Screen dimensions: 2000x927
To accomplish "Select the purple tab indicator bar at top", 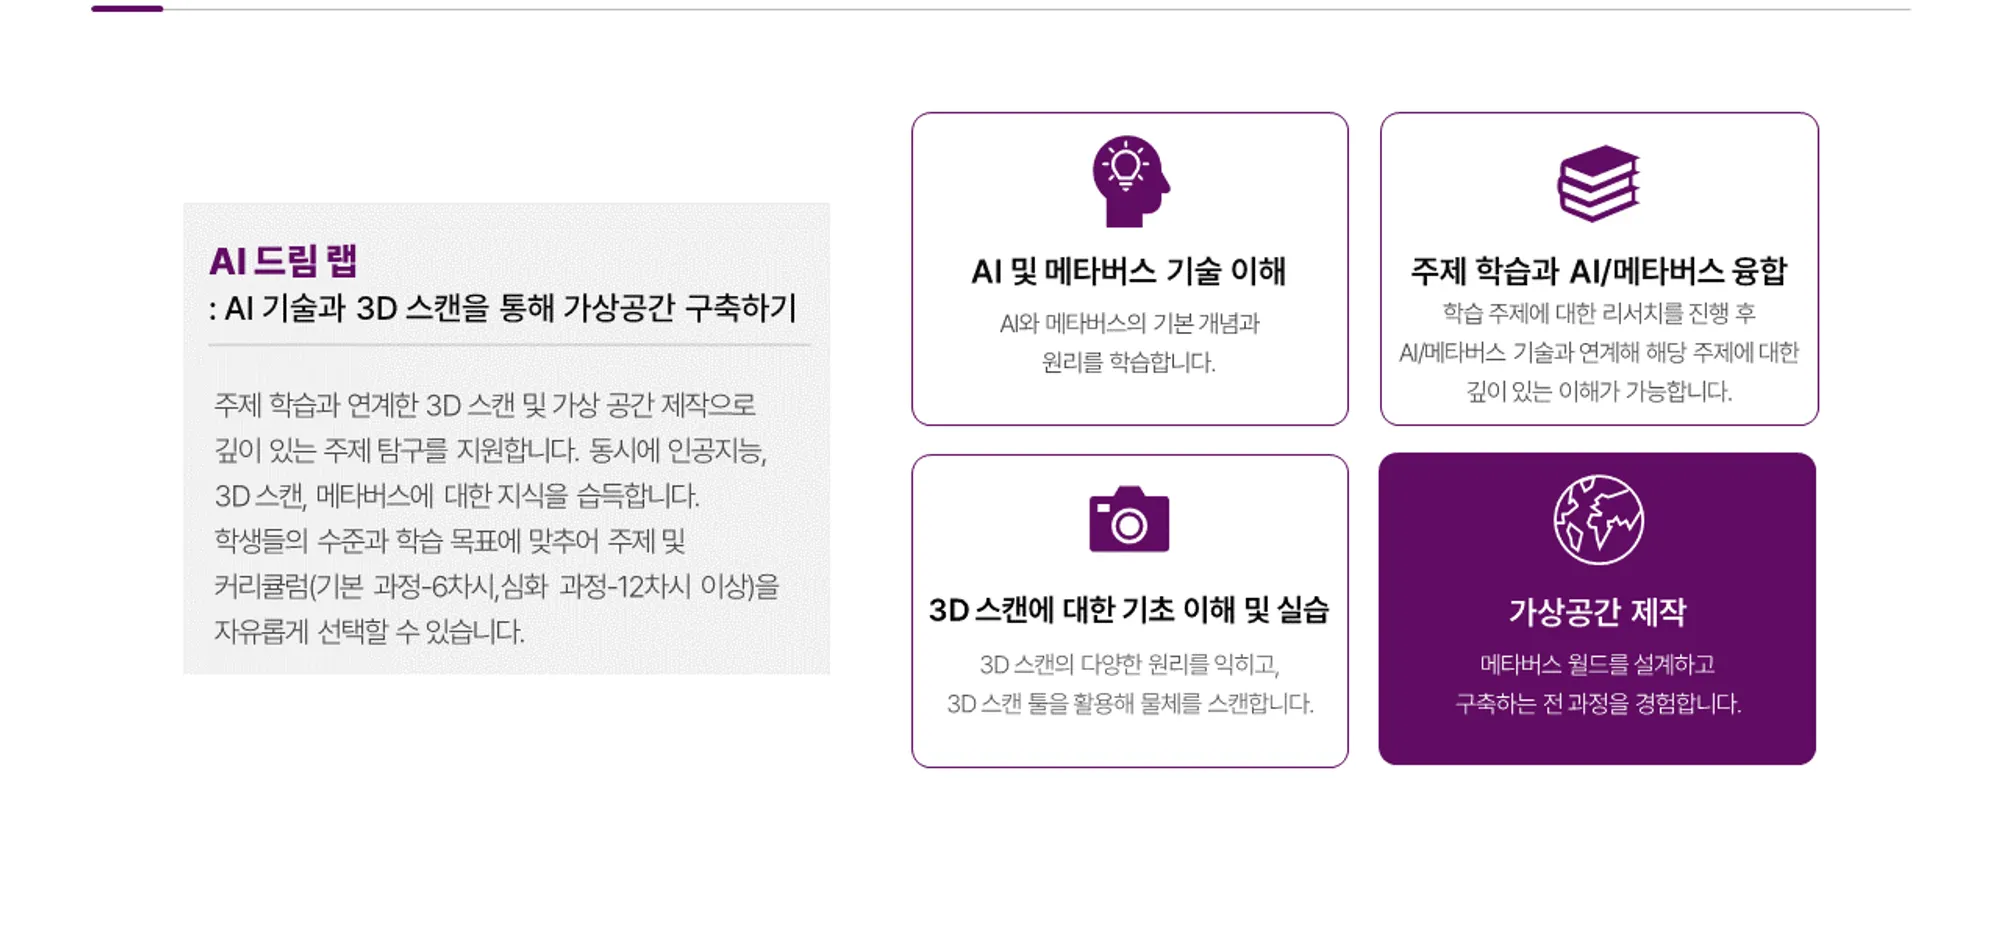I will [x=127, y=9].
